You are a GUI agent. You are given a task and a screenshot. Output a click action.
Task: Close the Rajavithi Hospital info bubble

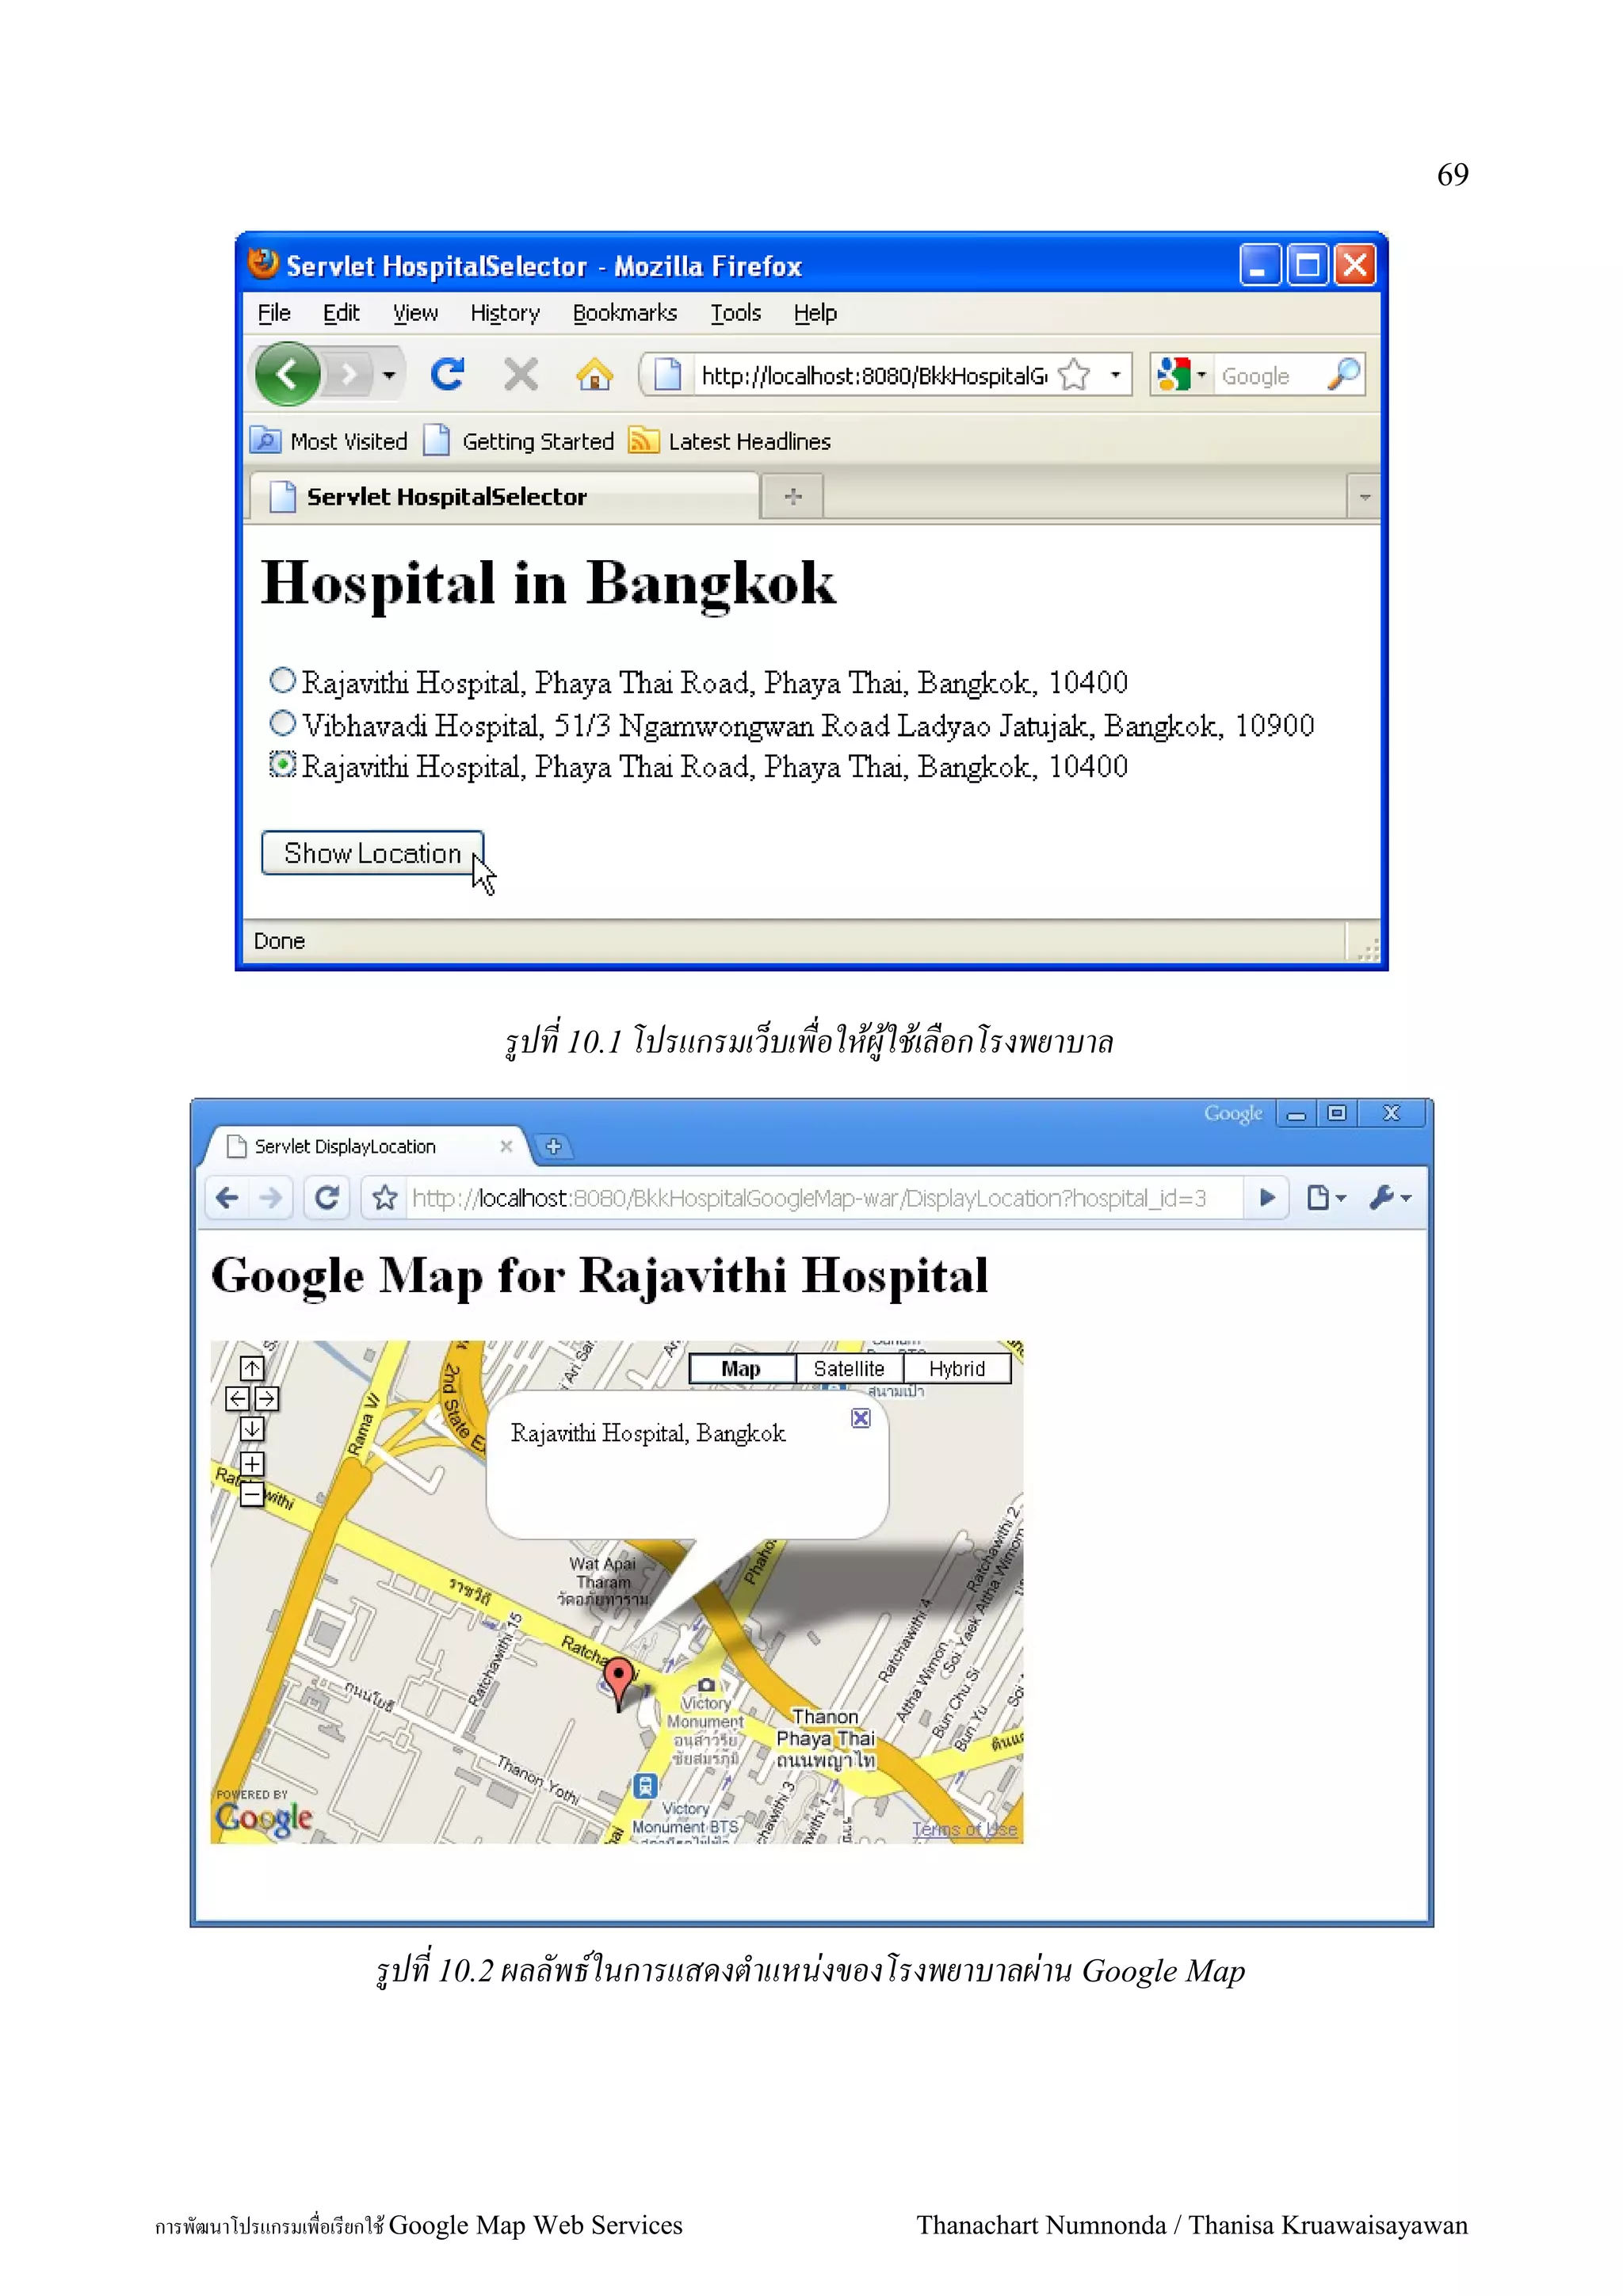click(860, 1418)
